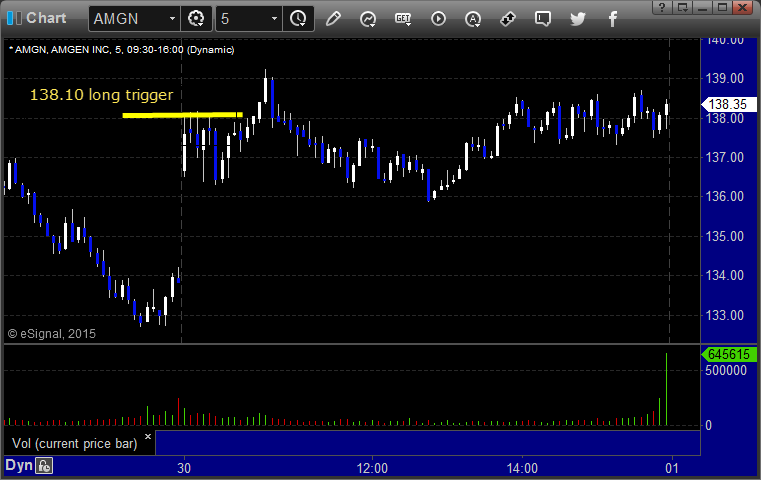
Task: Open the comment bubble icon
Action: [543, 19]
